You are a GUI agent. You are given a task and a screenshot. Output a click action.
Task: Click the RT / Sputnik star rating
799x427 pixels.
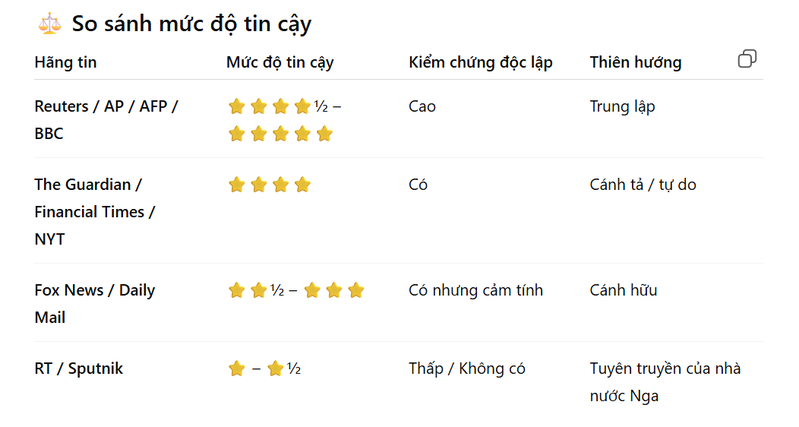tap(265, 369)
